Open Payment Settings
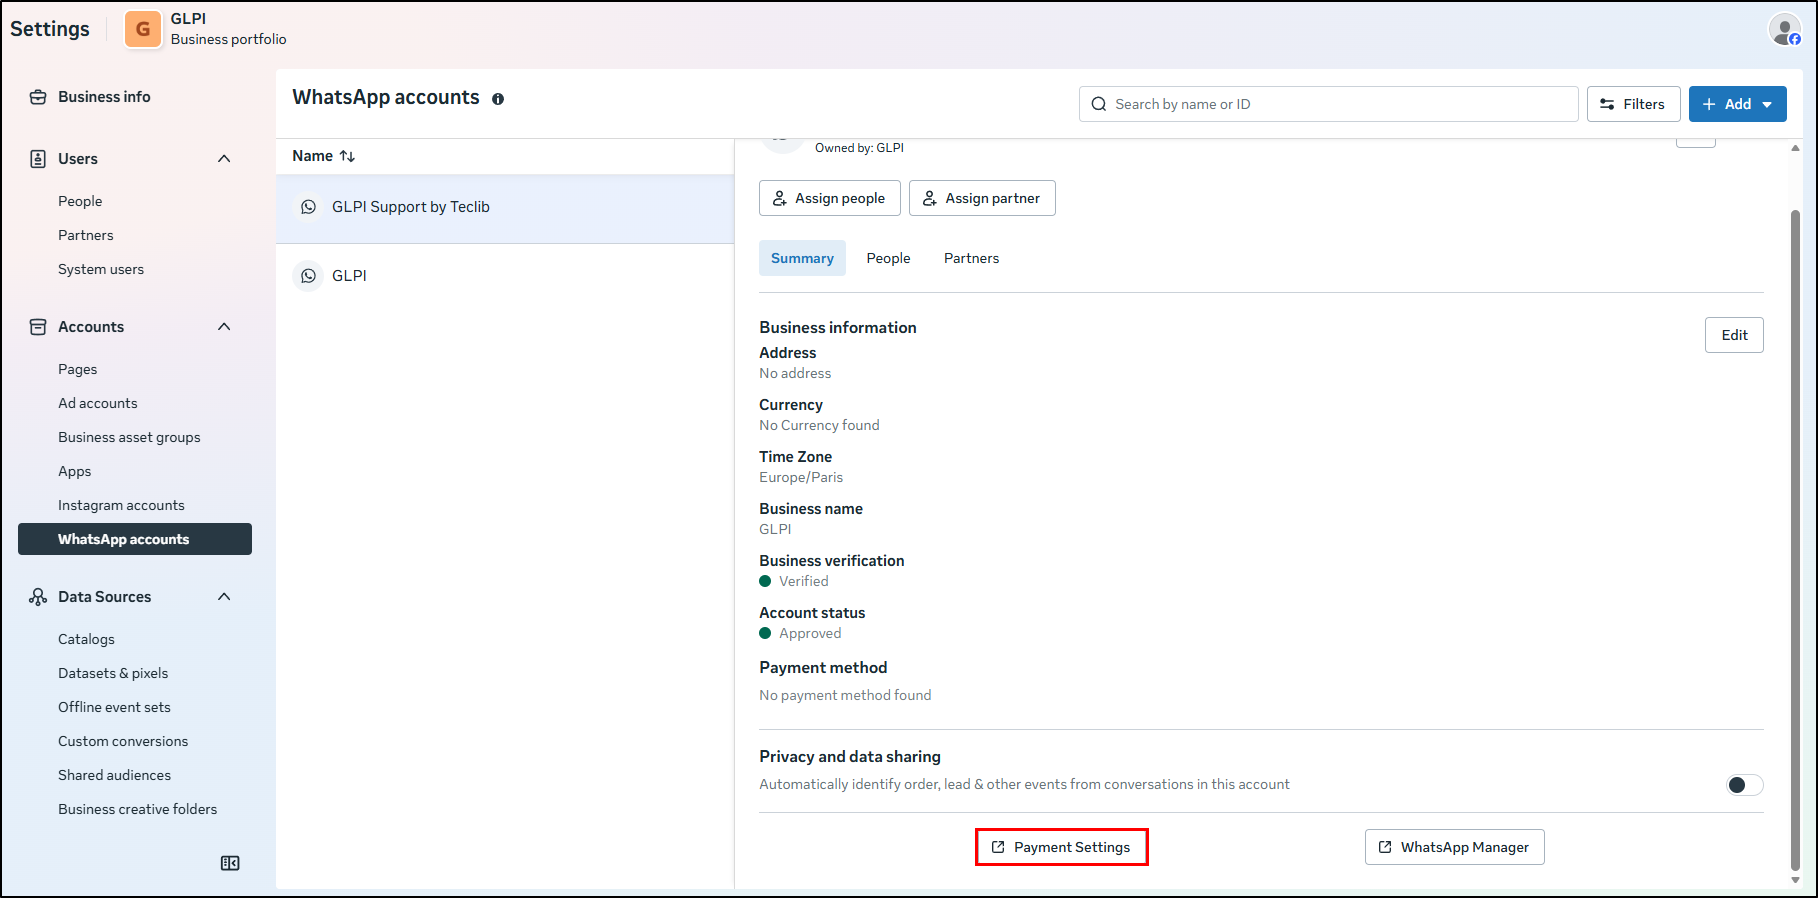The width and height of the screenshot is (1818, 898). pyautogui.click(x=1061, y=847)
